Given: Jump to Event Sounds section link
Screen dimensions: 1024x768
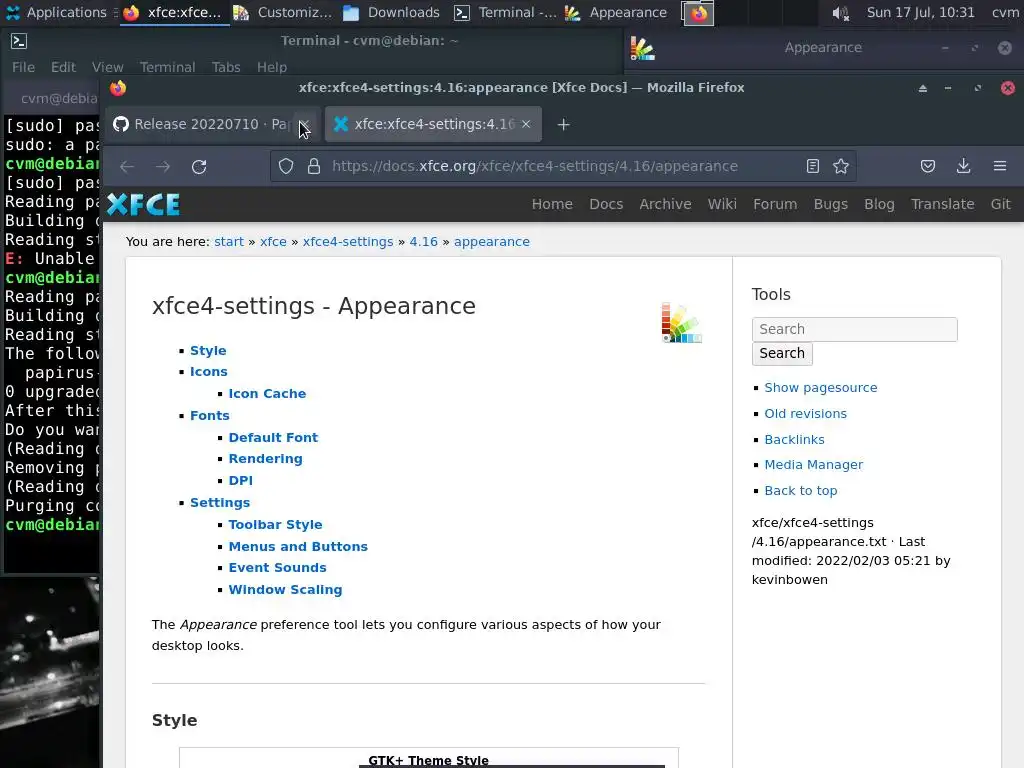Looking at the screenshot, I should [277, 568].
